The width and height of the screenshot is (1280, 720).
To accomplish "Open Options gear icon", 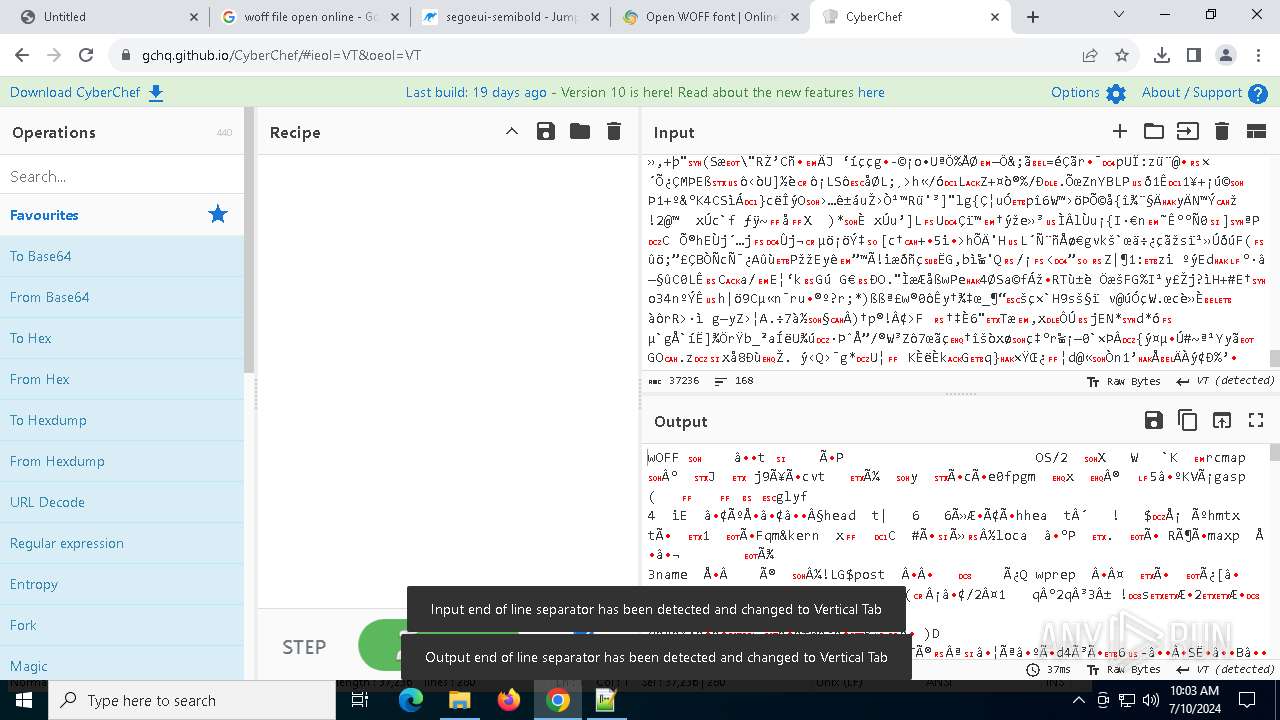I will click(x=1116, y=93).
